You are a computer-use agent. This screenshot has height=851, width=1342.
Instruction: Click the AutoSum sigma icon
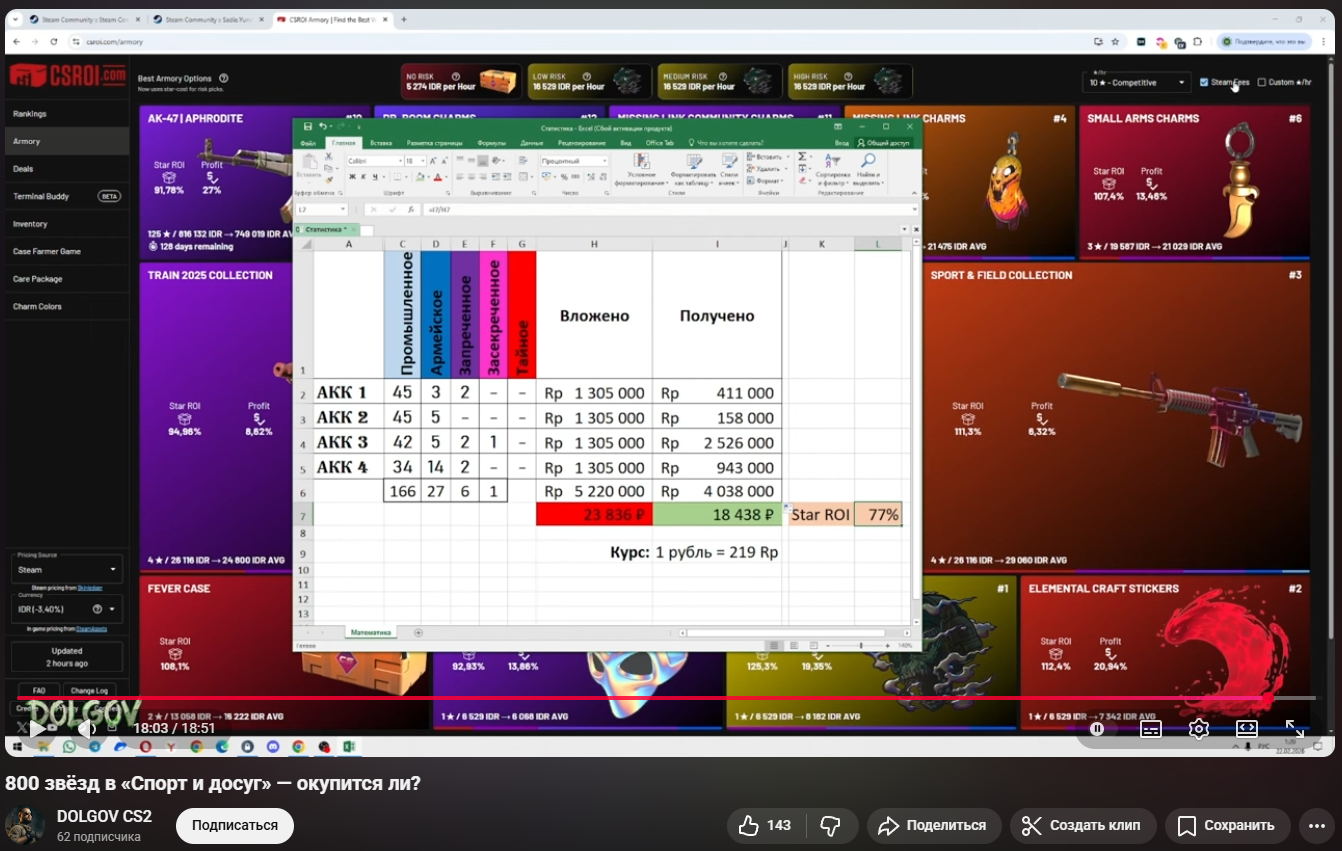802,157
